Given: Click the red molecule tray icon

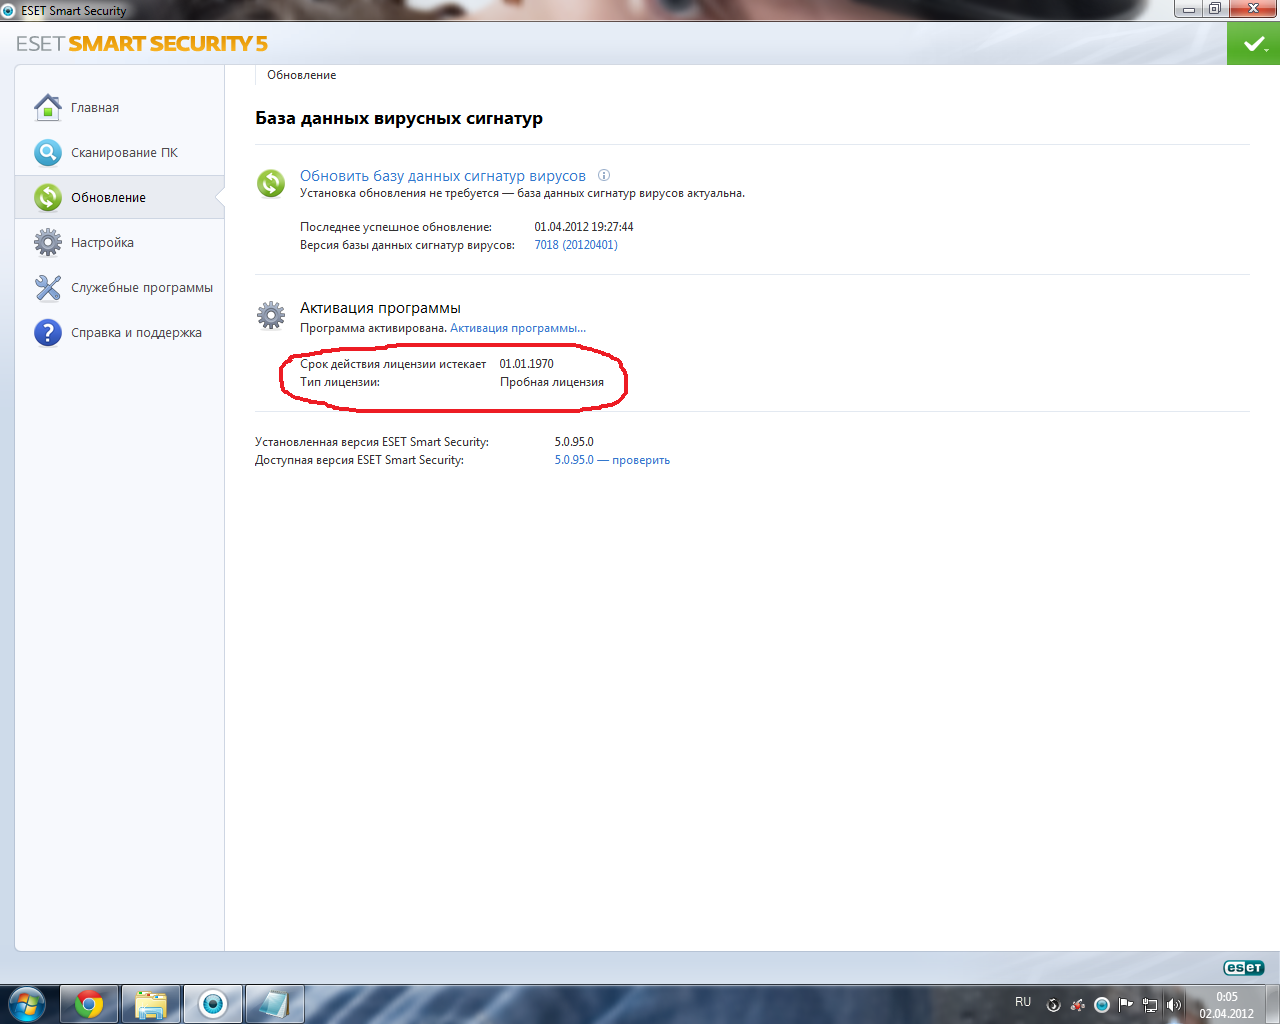Looking at the screenshot, I should 1078,1005.
